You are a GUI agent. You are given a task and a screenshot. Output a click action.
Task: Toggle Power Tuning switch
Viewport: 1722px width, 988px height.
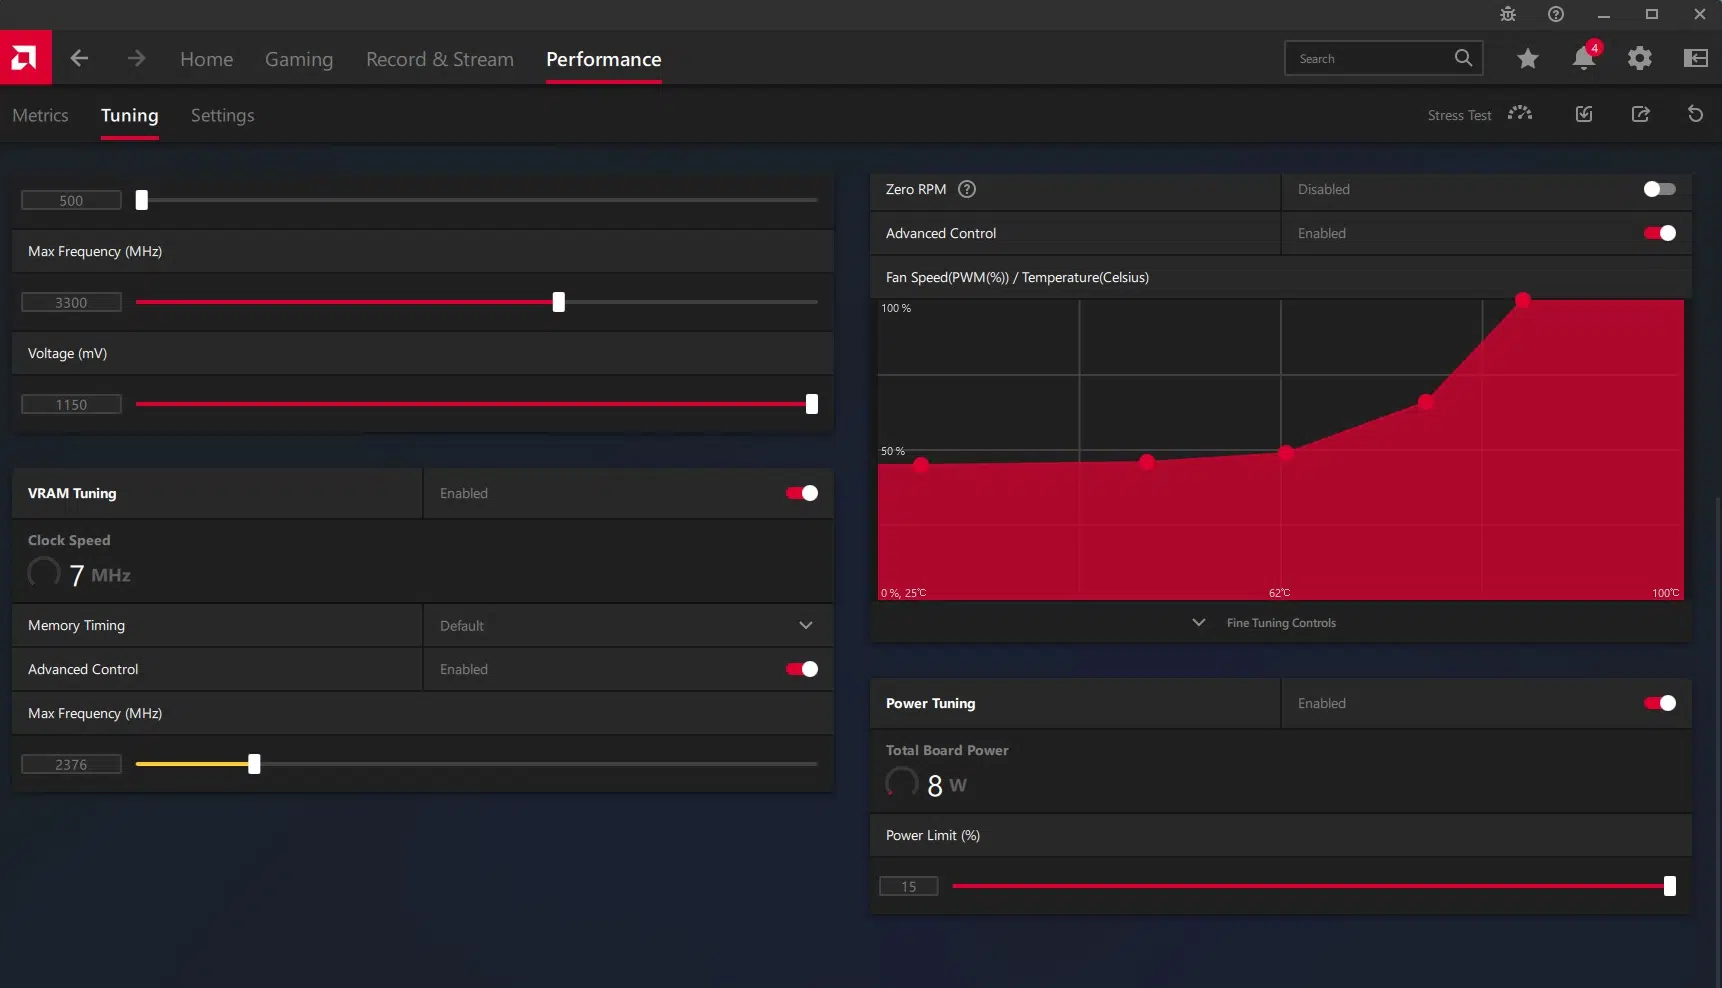1659,703
